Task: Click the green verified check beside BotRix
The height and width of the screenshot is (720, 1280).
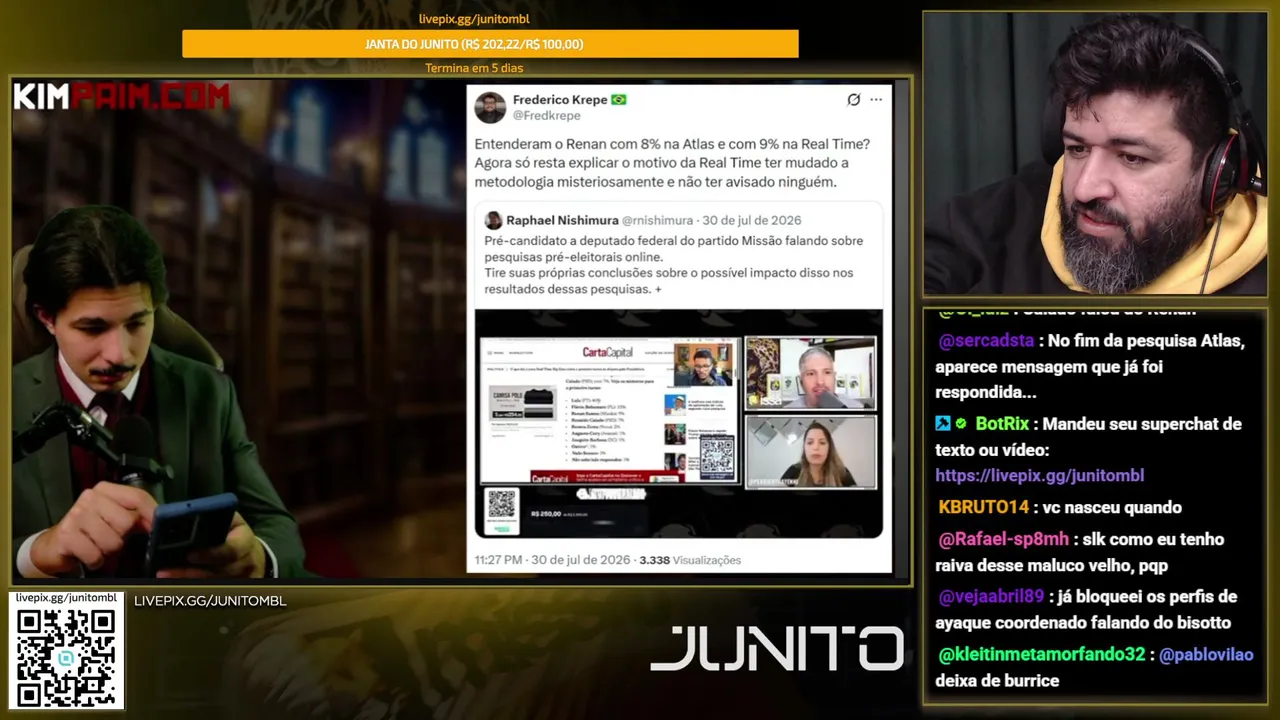Action: pos(961,424)
